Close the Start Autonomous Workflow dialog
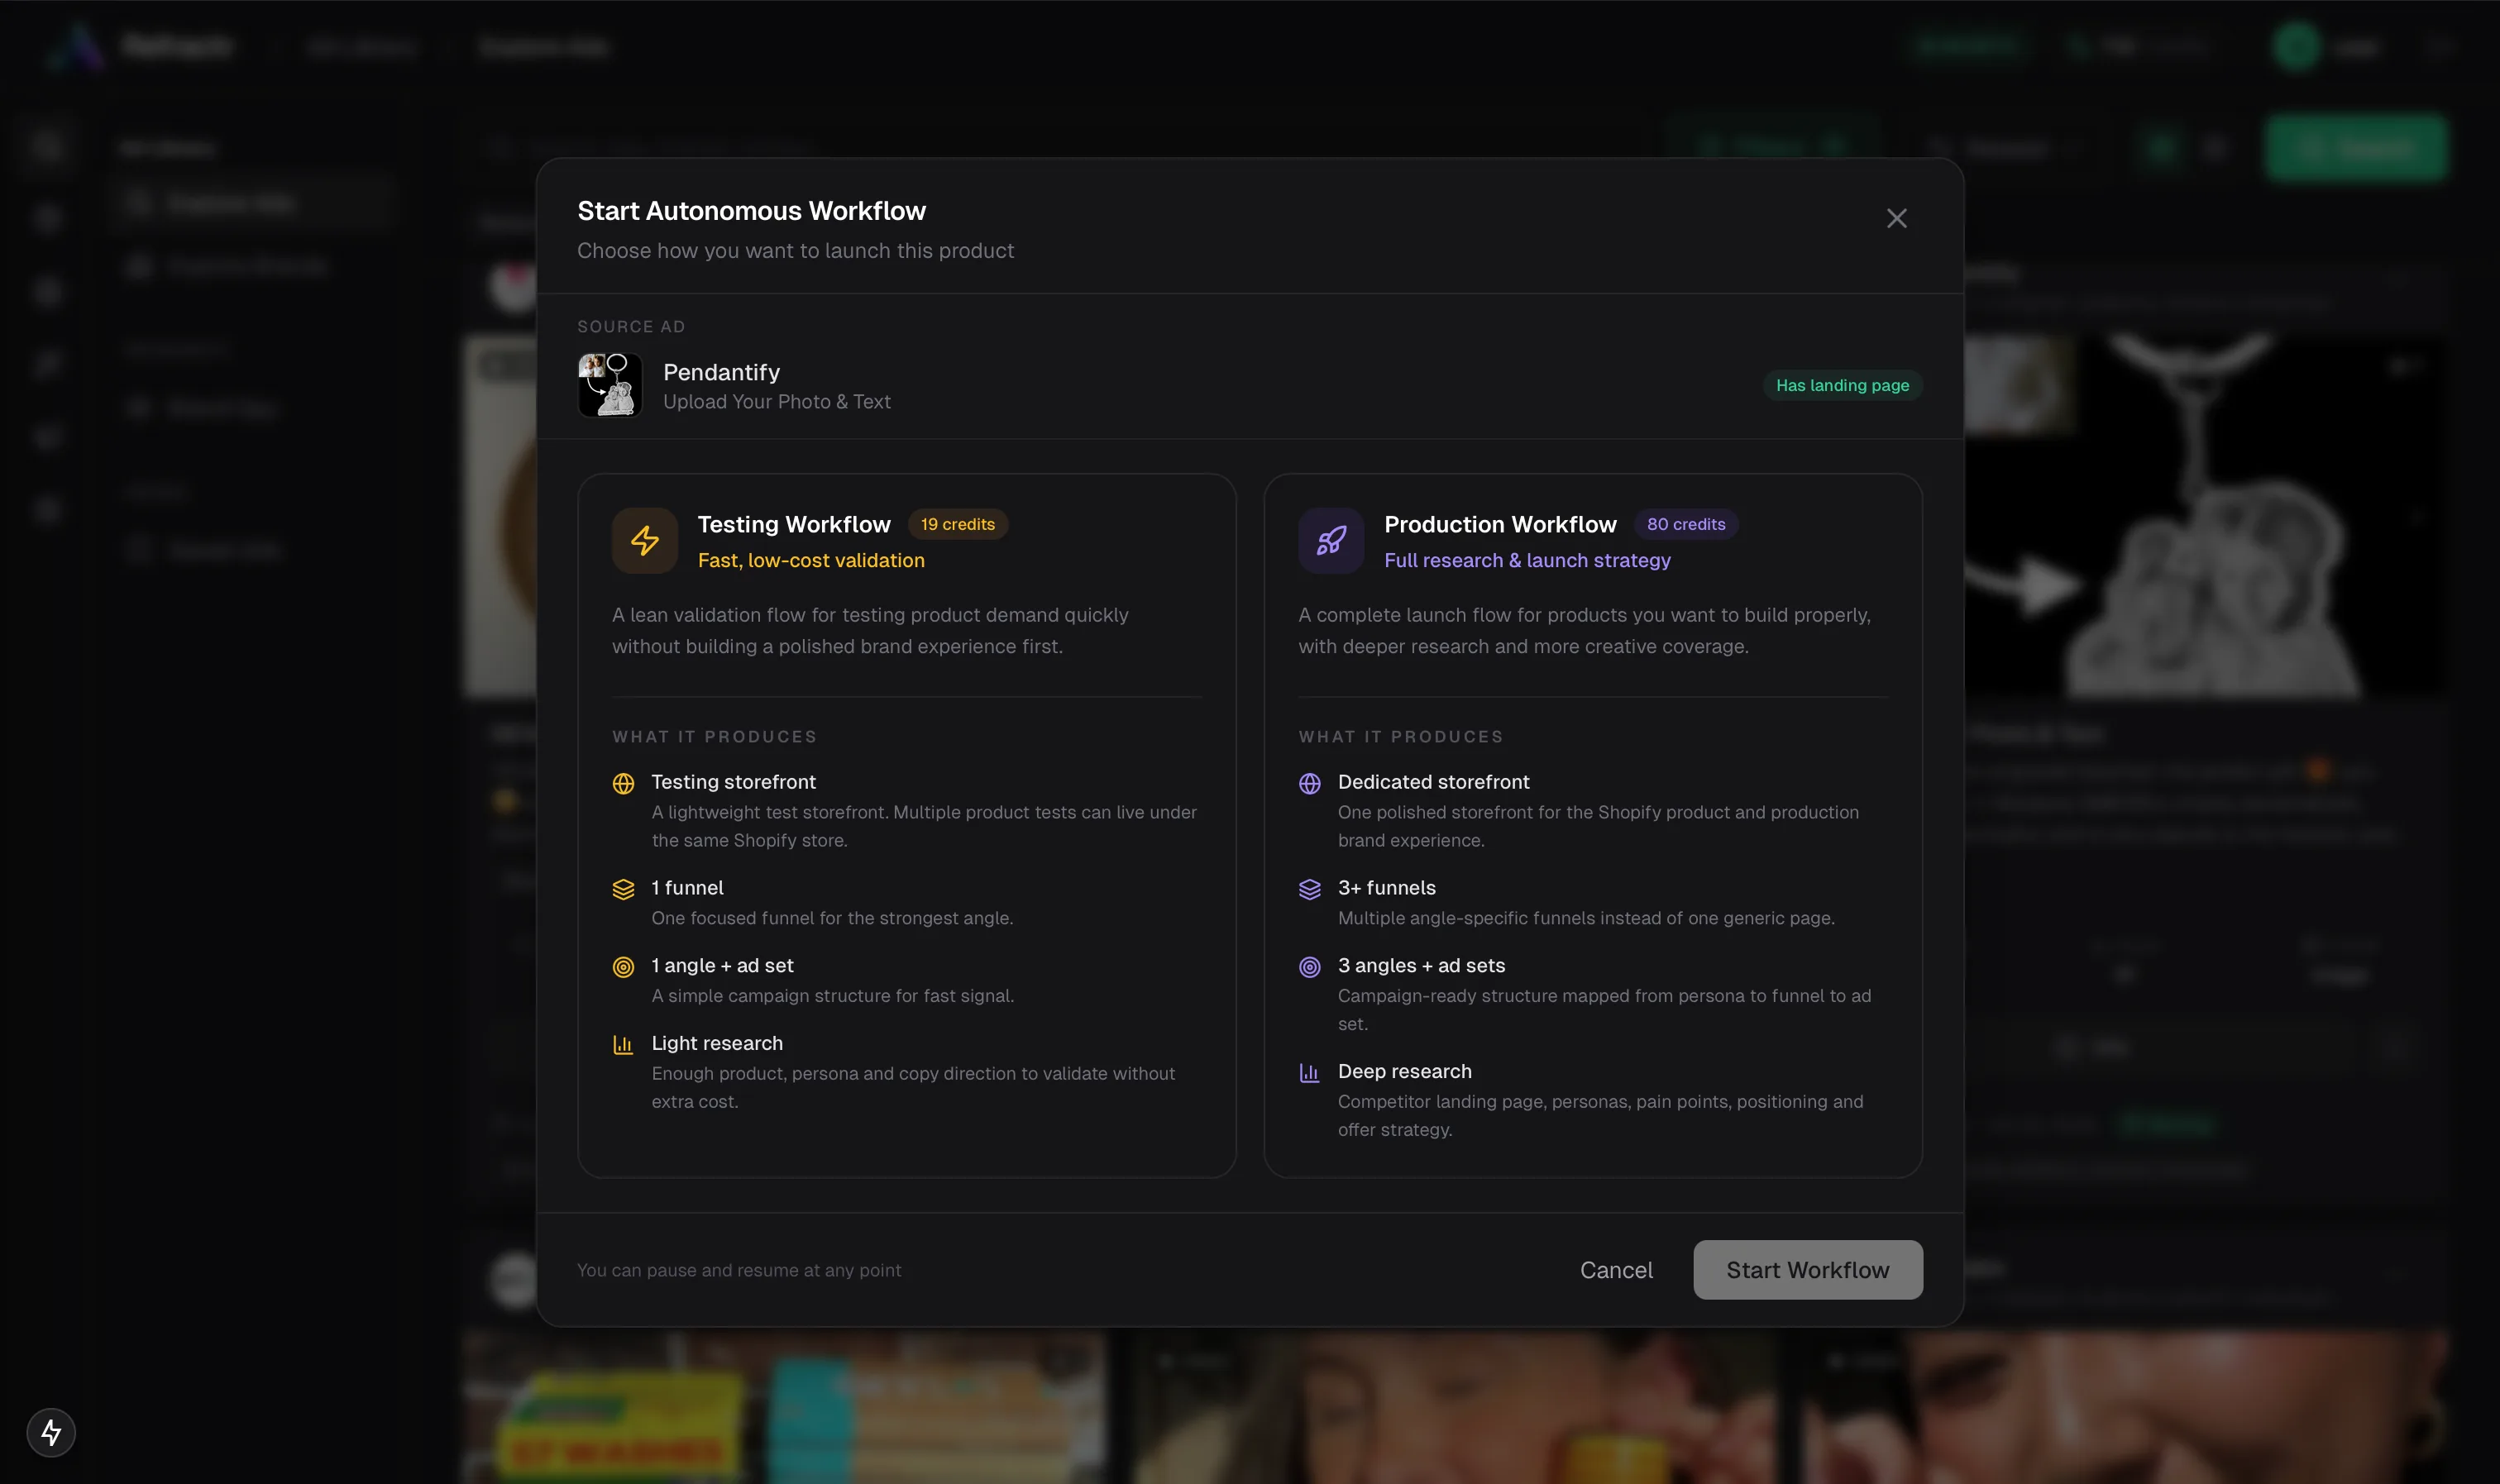This screenshot has width=2500, height=1484. pos(1896,218)
